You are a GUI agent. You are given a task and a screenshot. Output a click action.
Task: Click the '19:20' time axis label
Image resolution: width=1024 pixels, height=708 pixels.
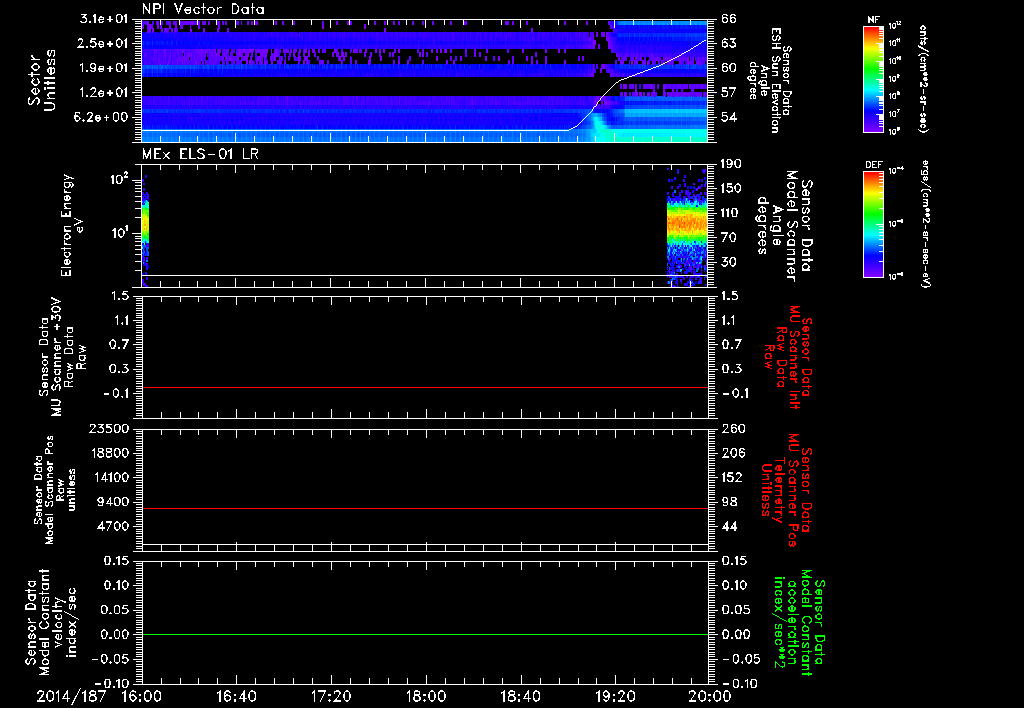coord(615,696)
